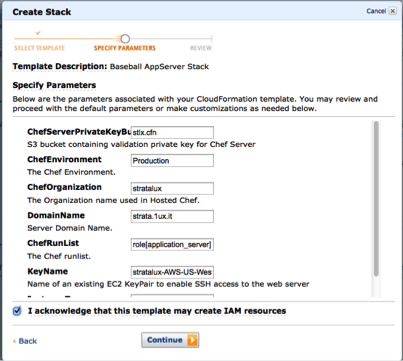Focus the KeyName input field
Screen dimensions: 403x361
click(172, 272)
